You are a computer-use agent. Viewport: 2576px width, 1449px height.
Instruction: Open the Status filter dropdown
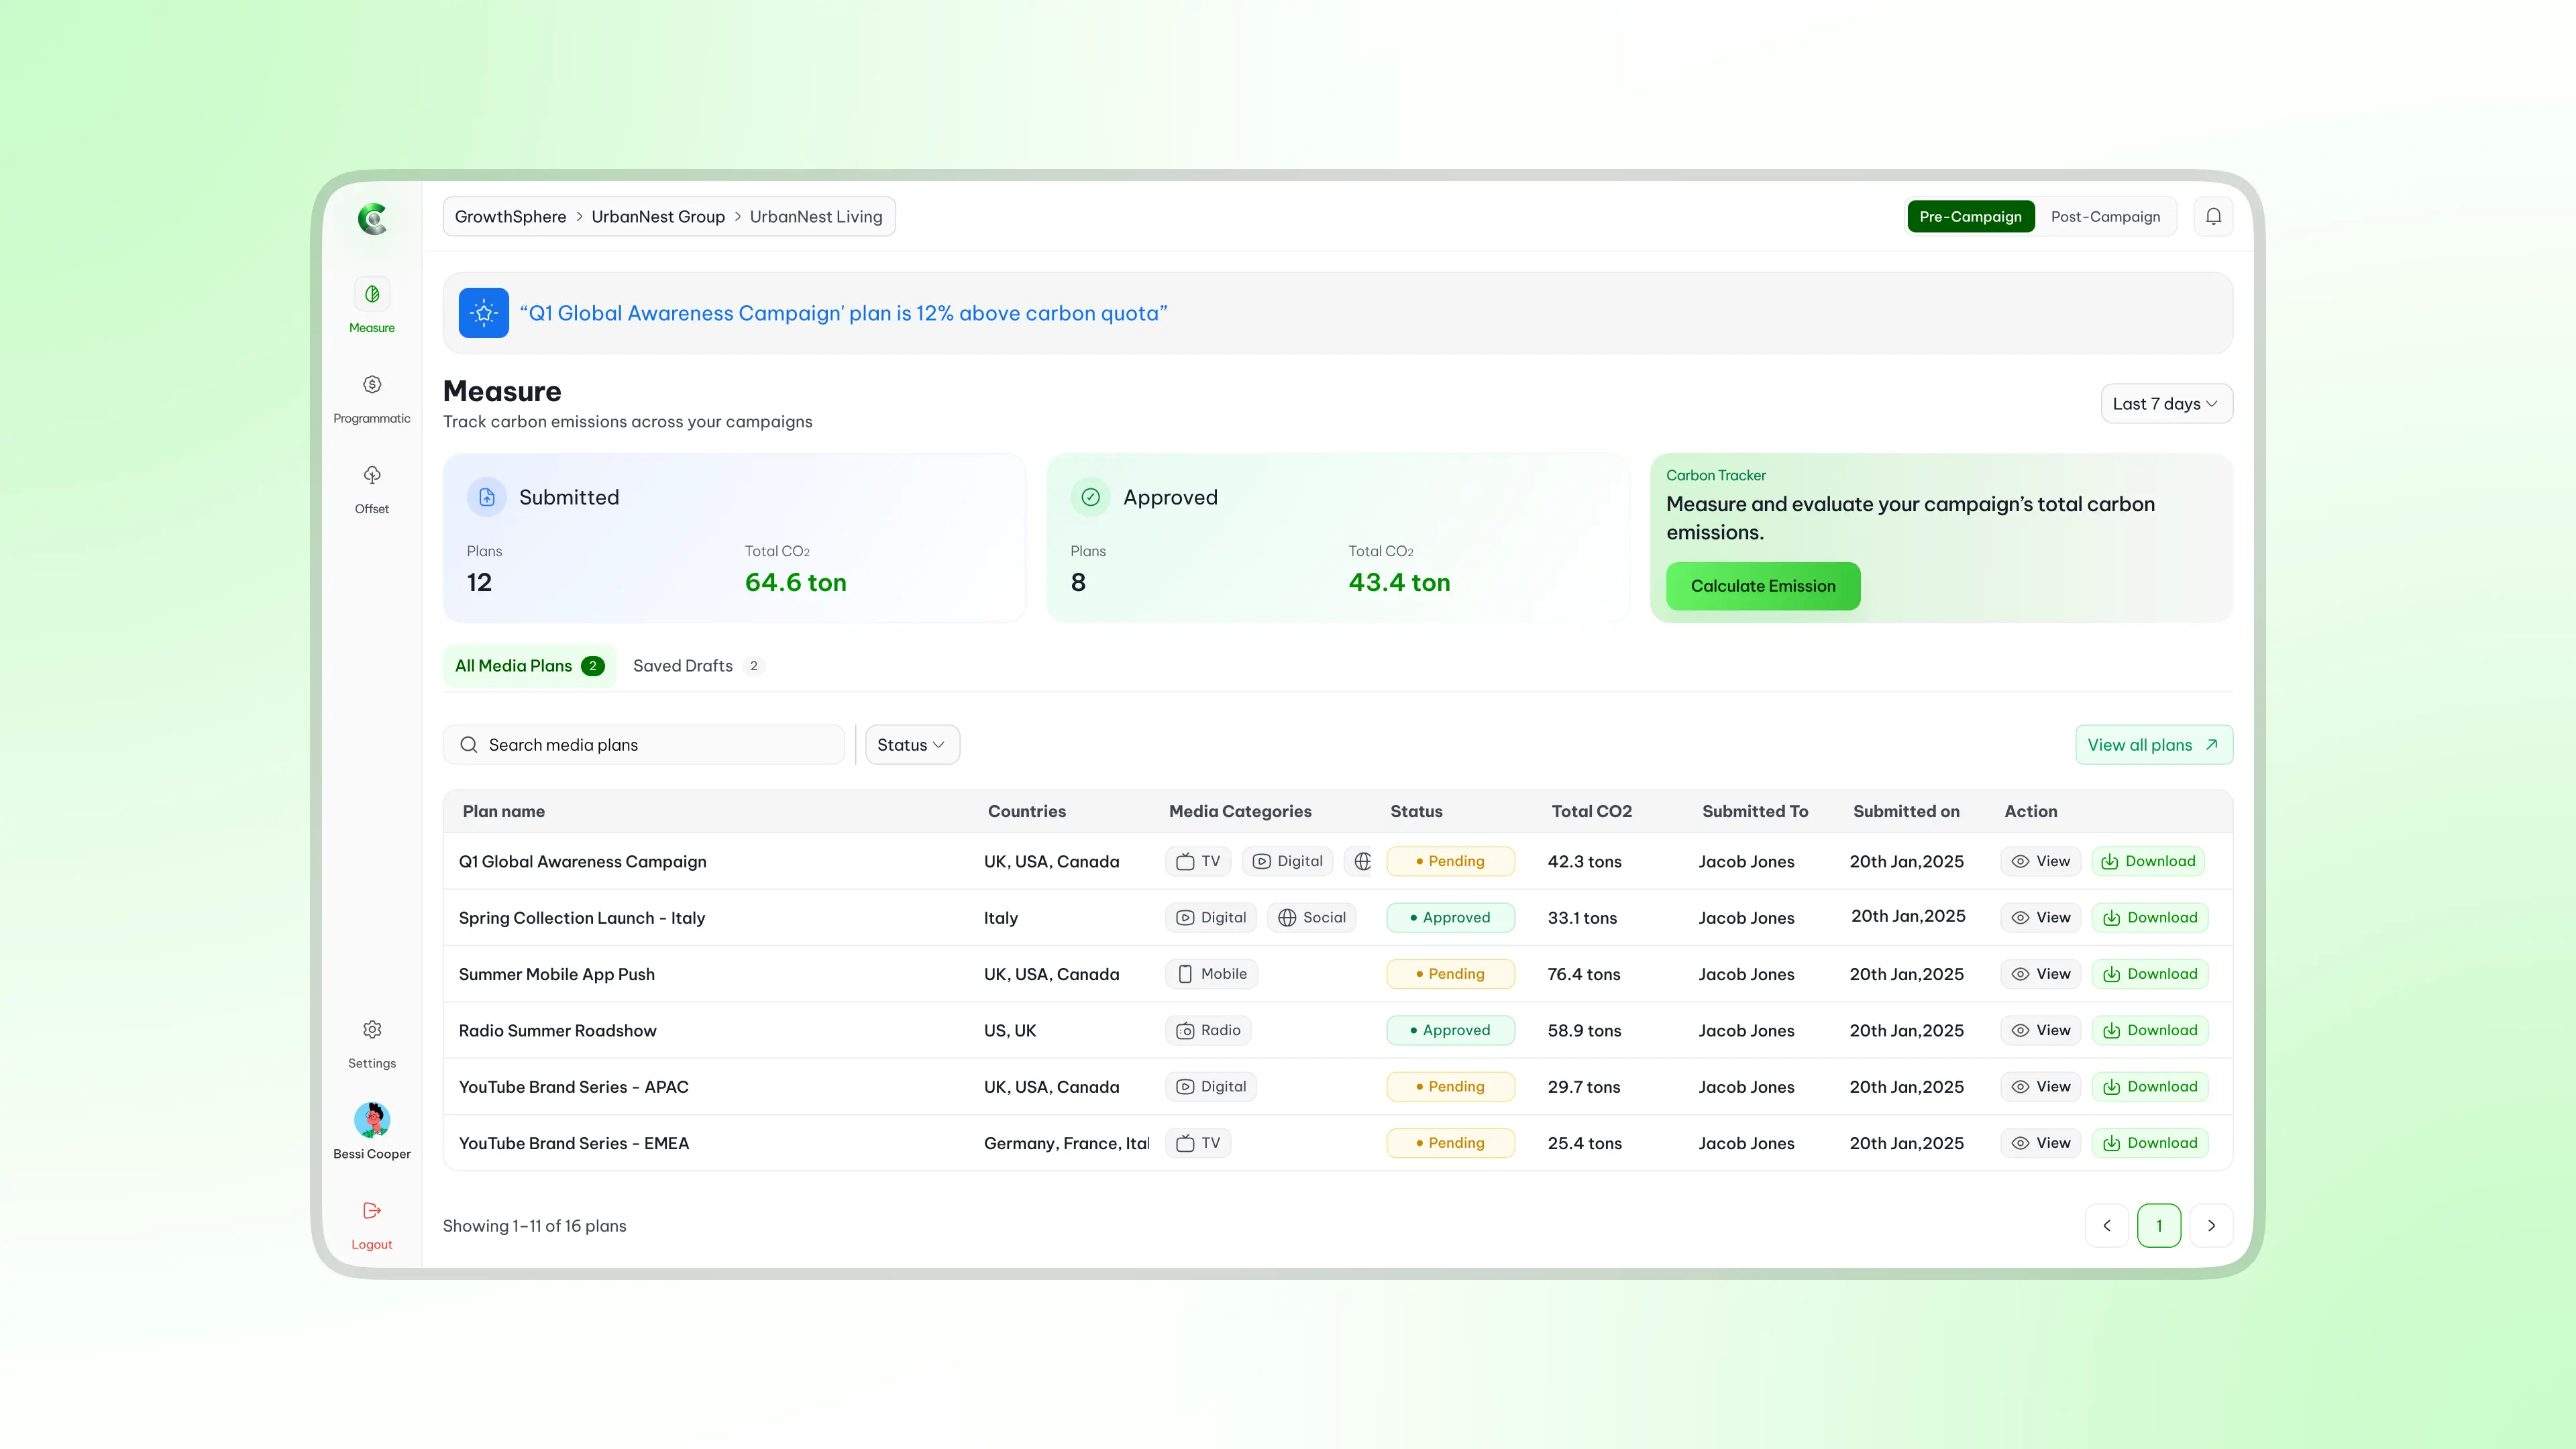pyautogui.click(x=912, y=745)
